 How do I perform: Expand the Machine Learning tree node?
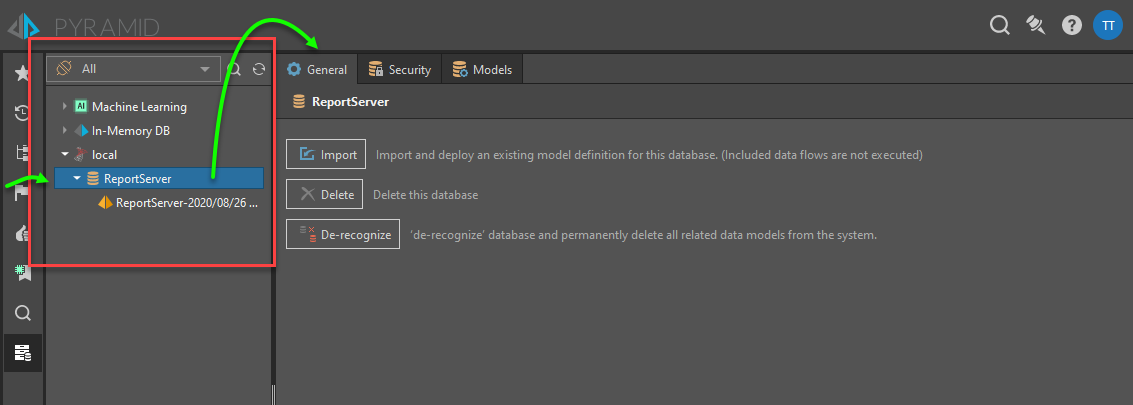[x=65, y=106]
